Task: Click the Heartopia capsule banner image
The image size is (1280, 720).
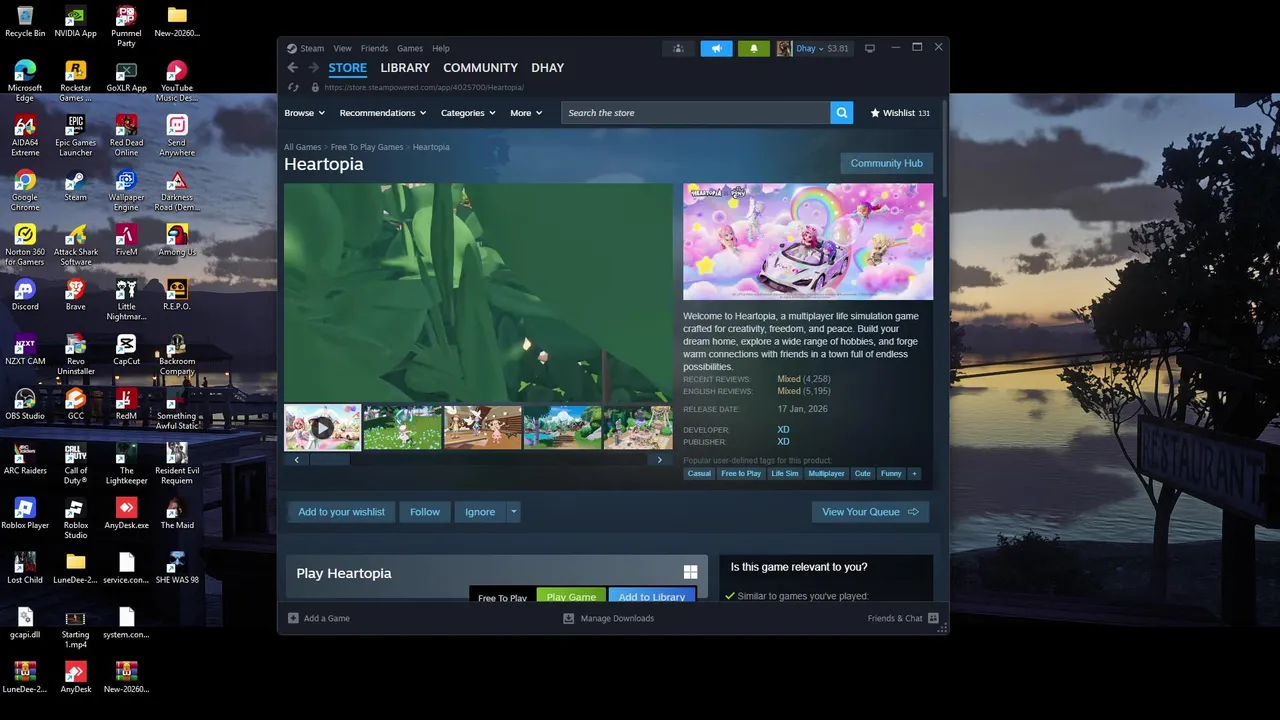Action: tap(808, 242)
